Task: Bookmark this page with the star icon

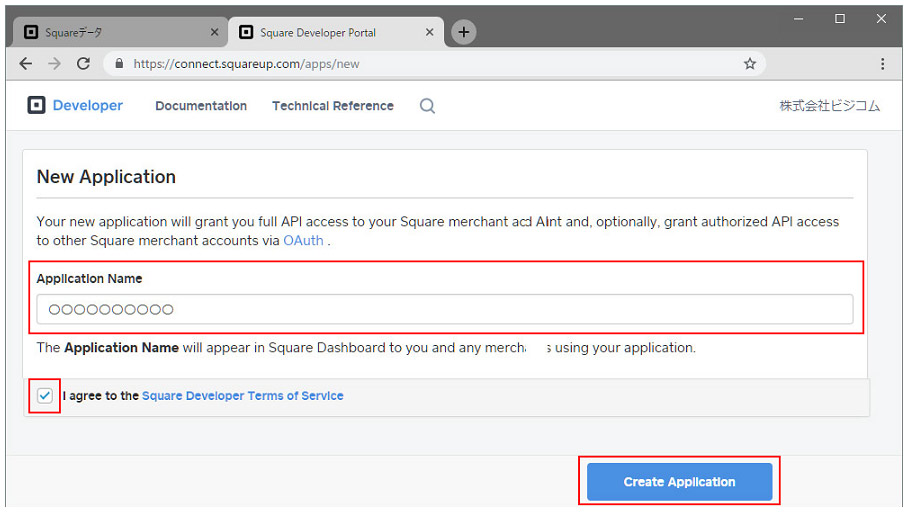Action: 750,64
